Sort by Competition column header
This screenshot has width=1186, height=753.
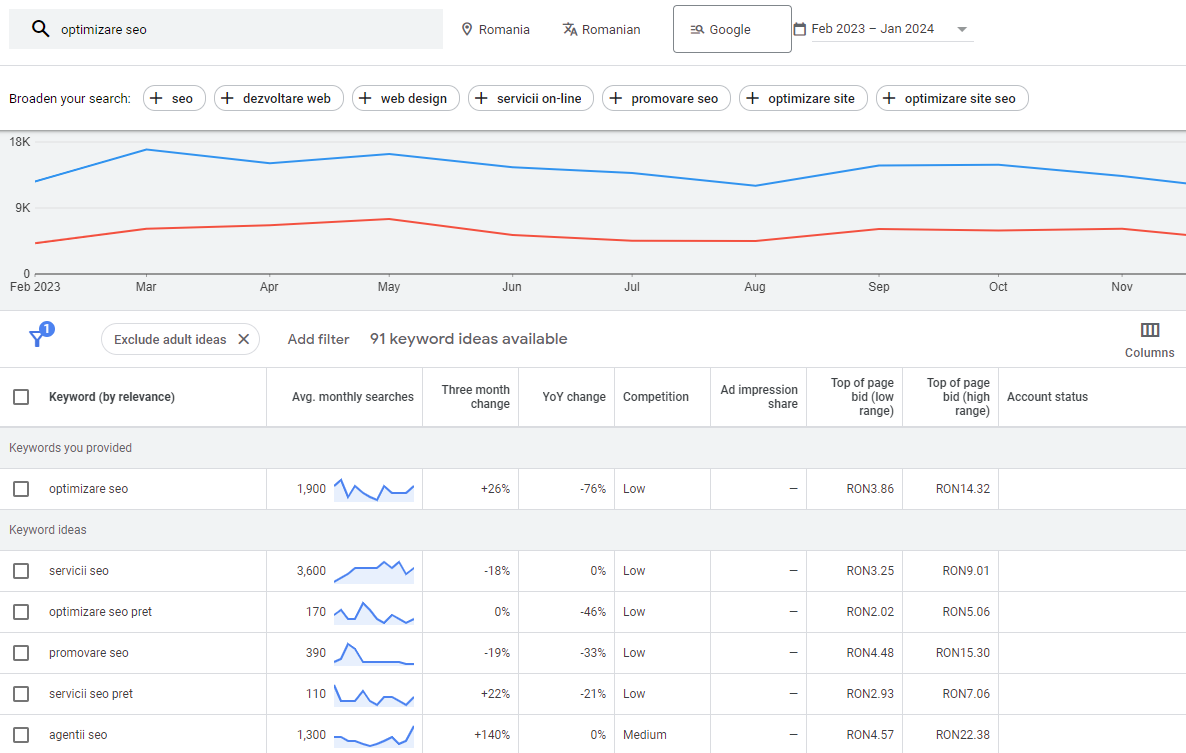tap(655, 397)
